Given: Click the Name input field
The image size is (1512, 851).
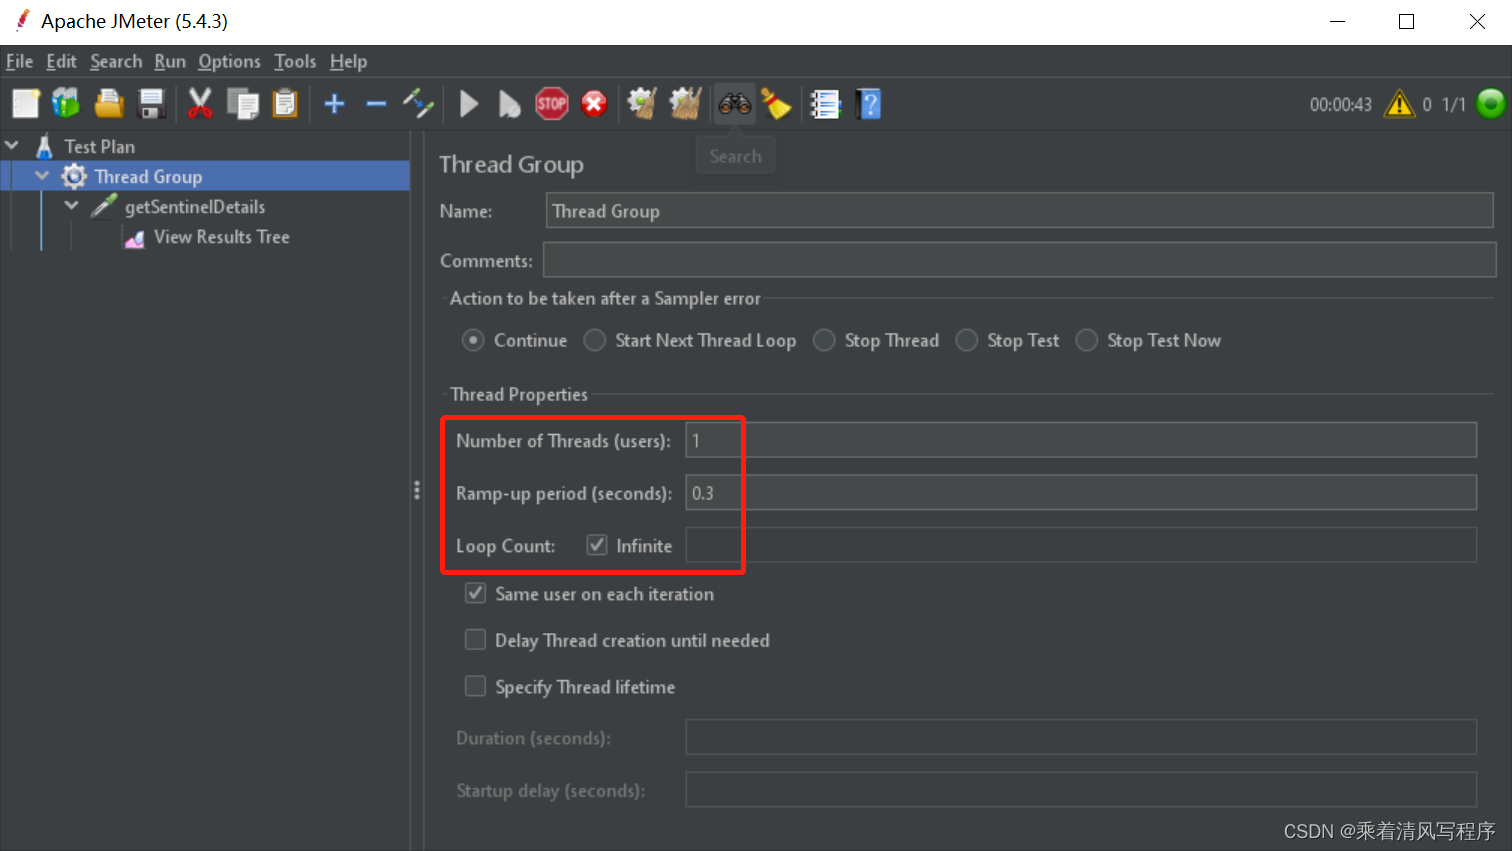Looking at the screenshot, I should [x=1020, y=211].
